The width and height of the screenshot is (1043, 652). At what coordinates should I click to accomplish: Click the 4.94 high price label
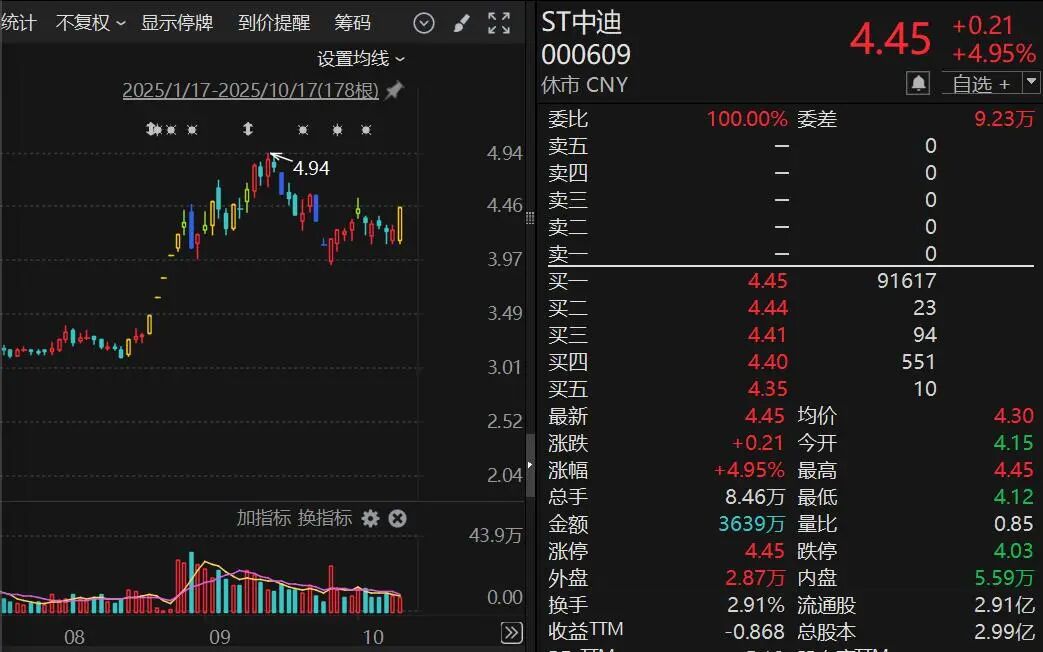coord(311,168)
